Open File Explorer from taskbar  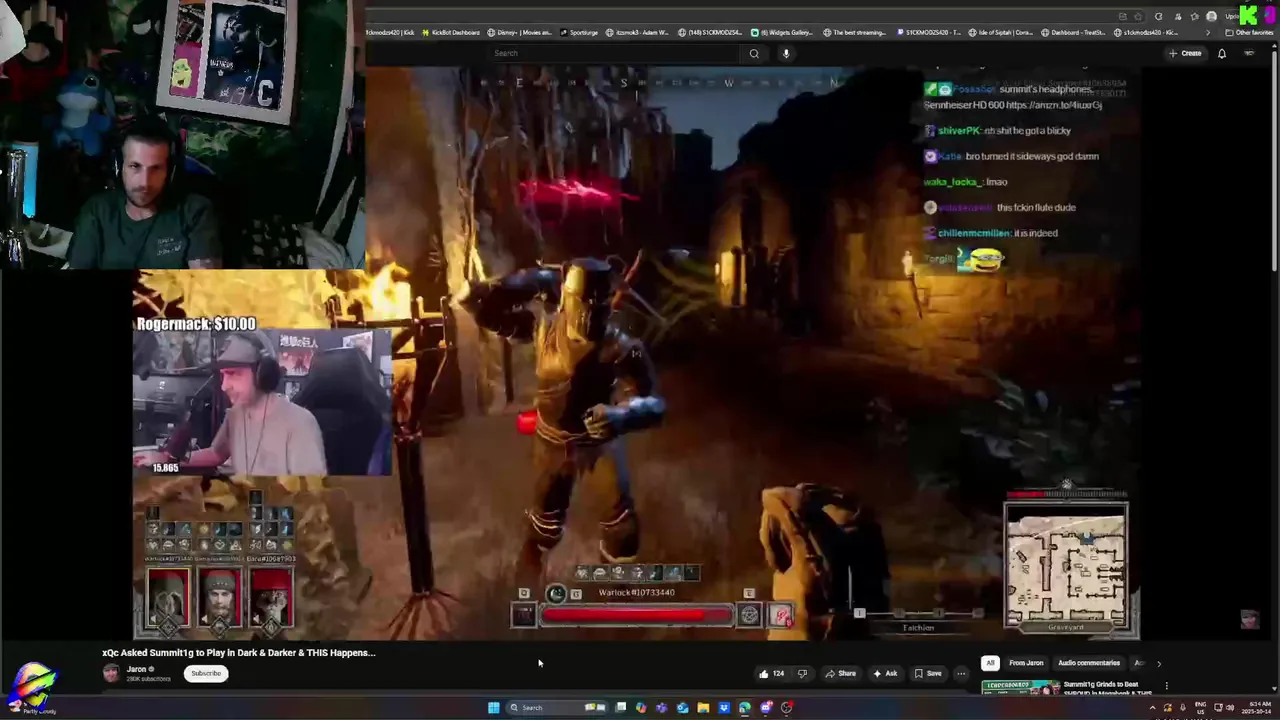point(703,708)
